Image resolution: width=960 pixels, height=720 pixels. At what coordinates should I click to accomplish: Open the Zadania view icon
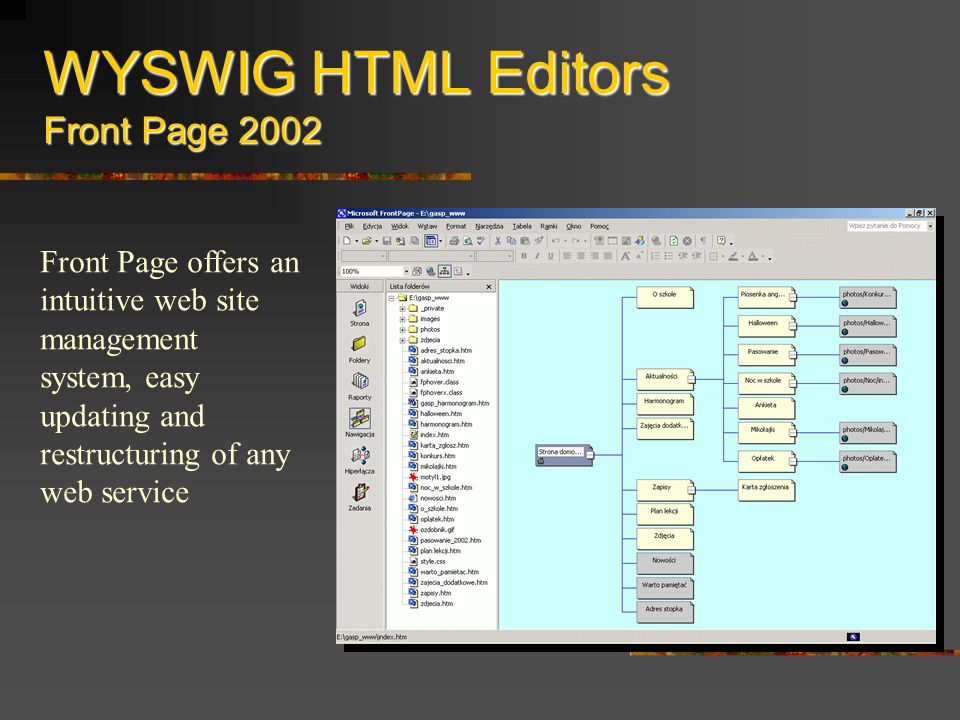click(359, 497)
